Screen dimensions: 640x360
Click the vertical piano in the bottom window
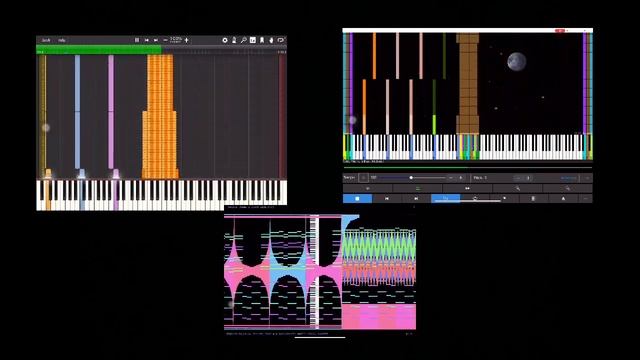click(x=314, y=271)
